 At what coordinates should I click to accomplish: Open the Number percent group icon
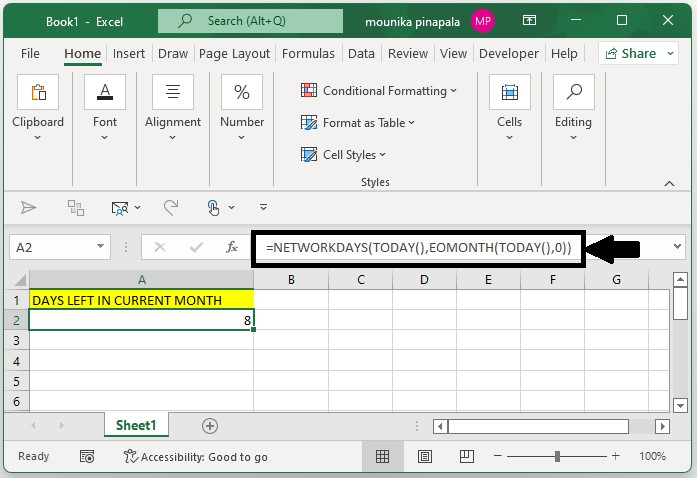242,92
